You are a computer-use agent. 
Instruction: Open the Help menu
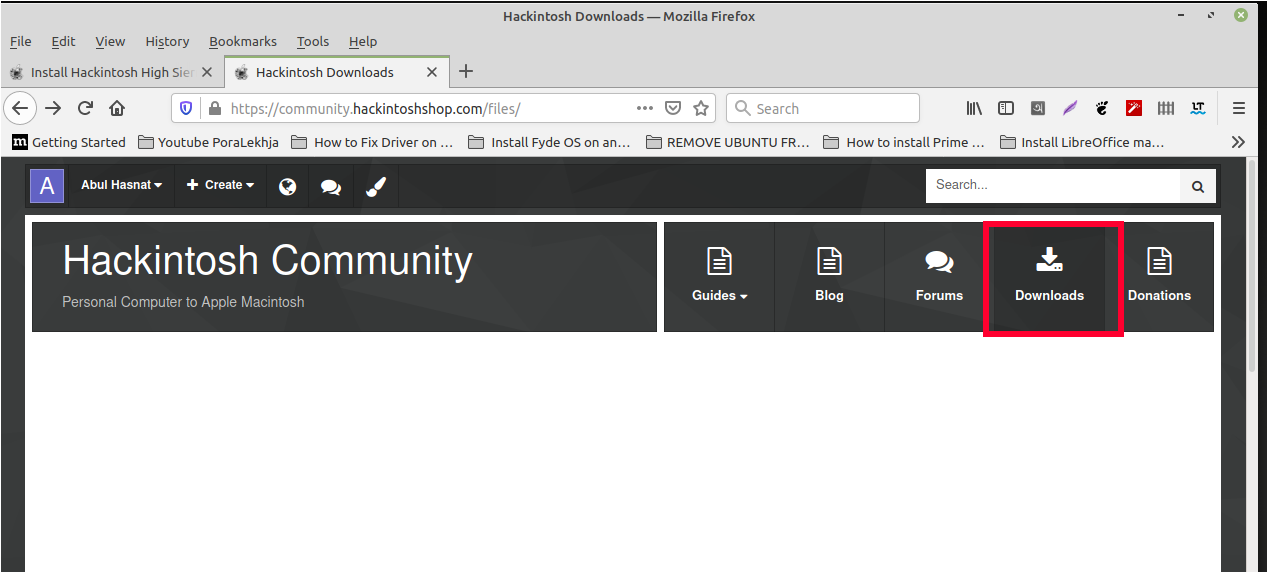click(x=363, y=41)
